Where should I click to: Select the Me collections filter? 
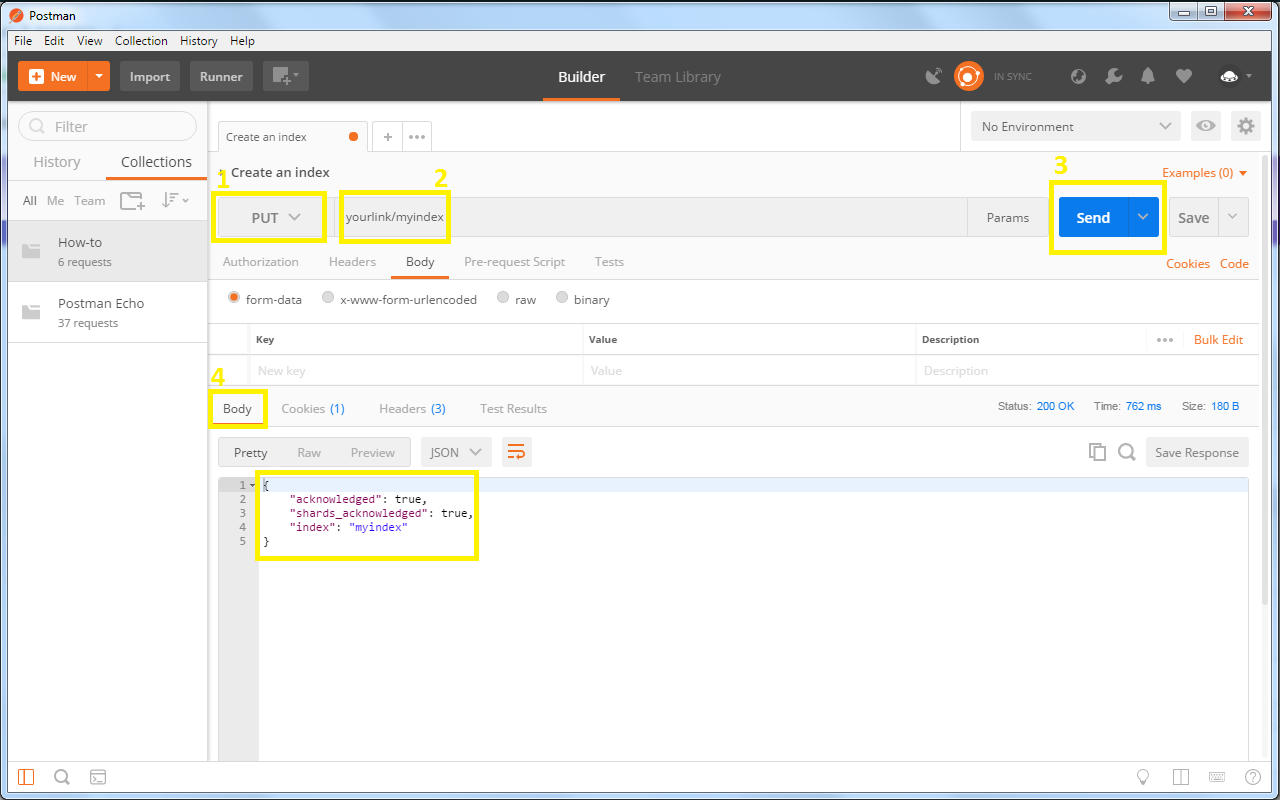pos(55,201)
